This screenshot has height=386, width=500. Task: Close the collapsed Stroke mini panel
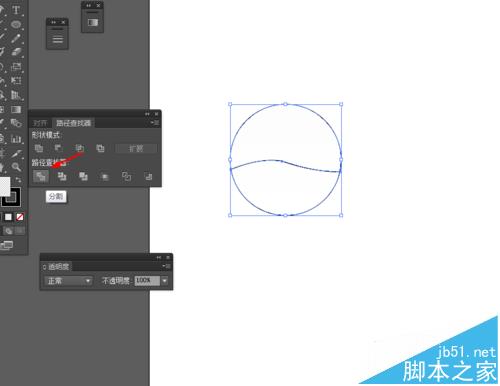coord(63,22)
